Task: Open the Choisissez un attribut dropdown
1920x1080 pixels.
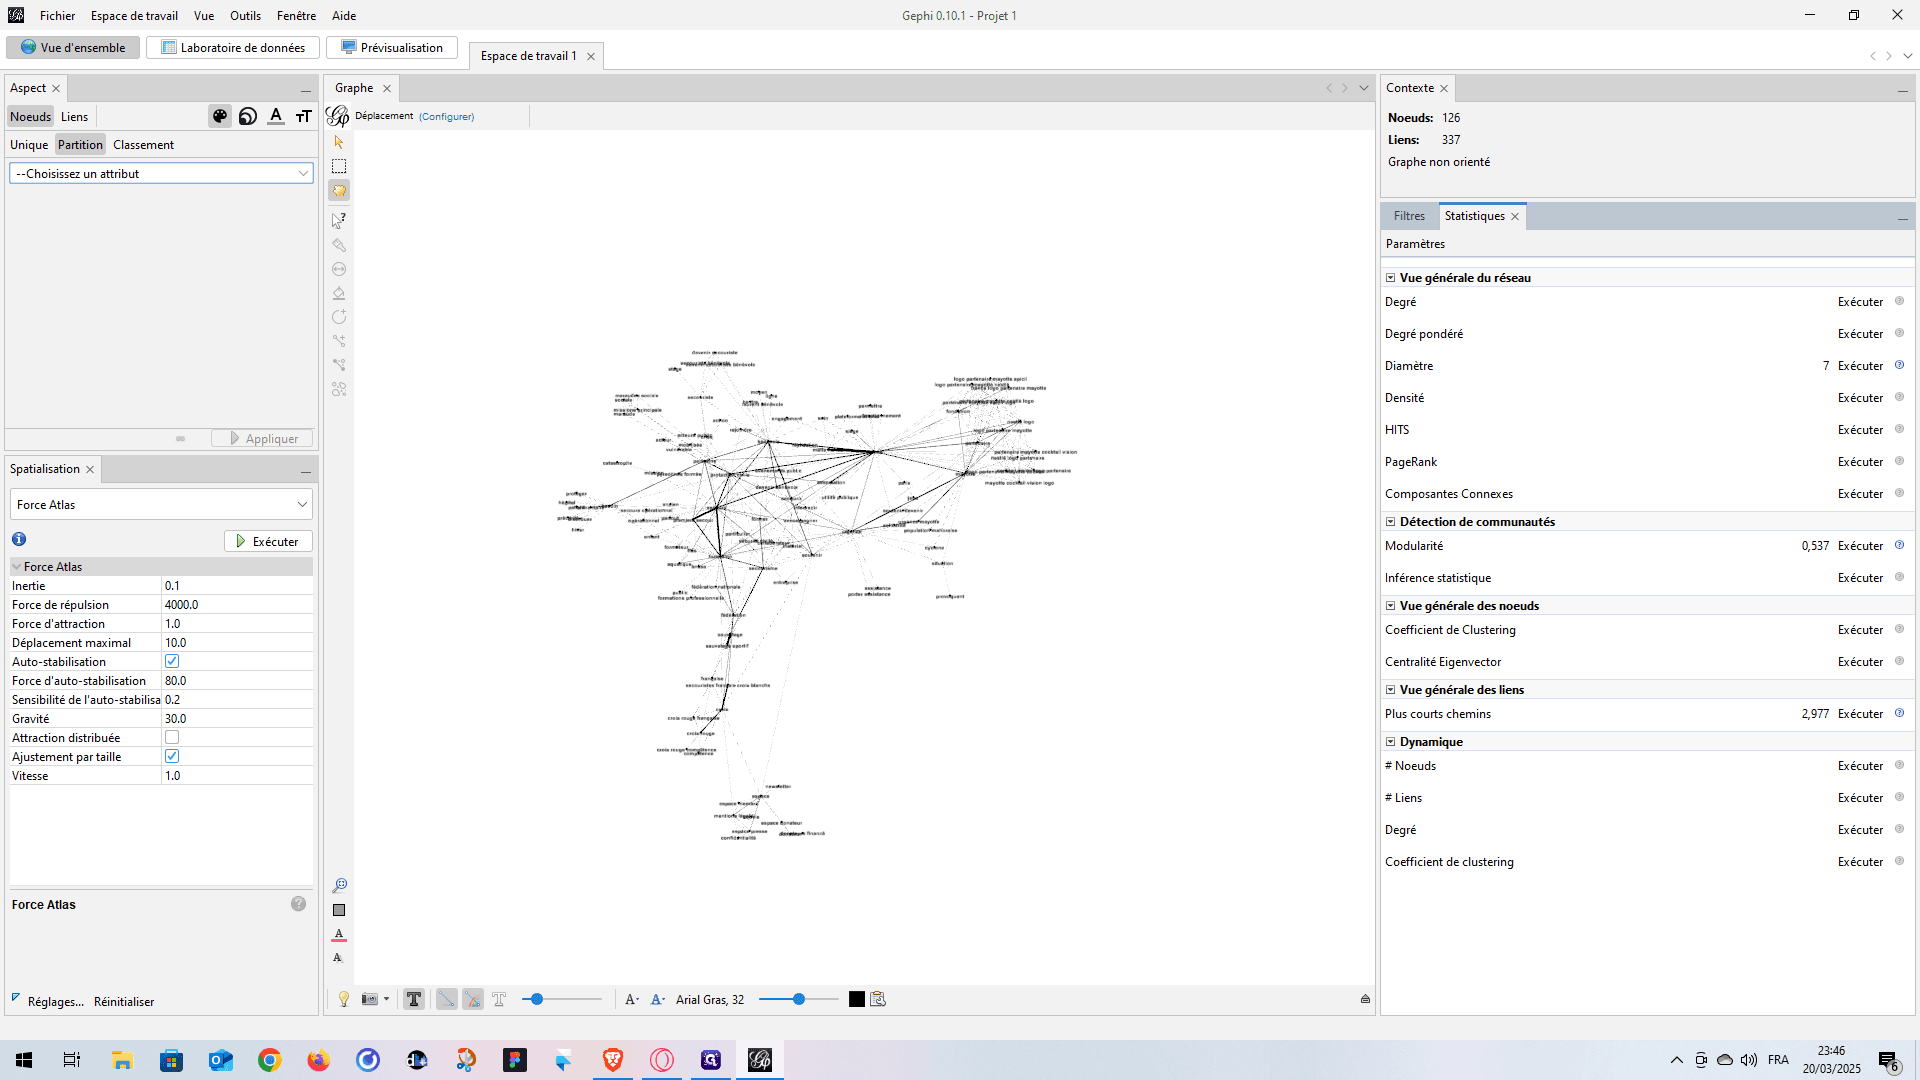Action: [x=162, y=173]
